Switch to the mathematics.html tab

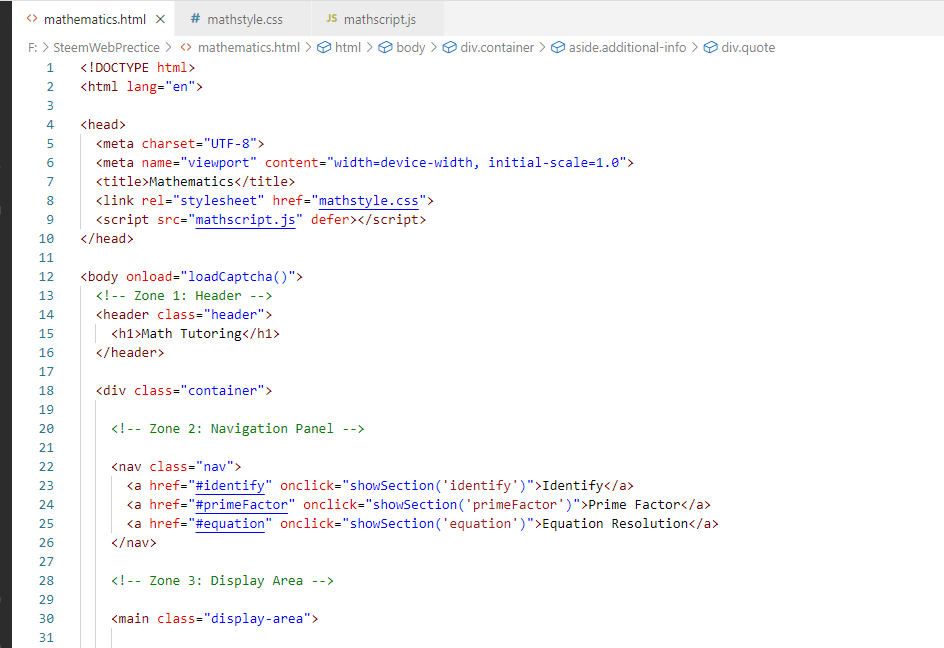point(95,19)
